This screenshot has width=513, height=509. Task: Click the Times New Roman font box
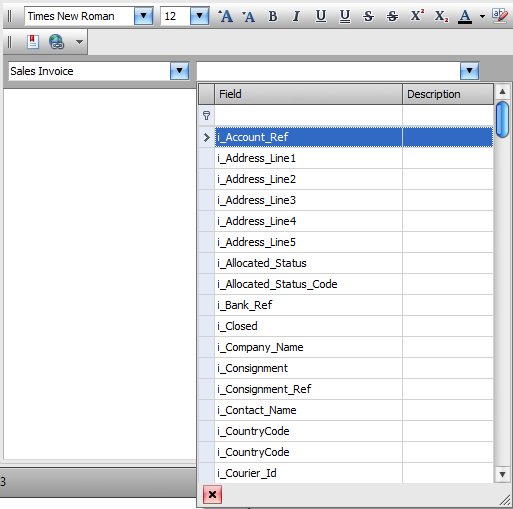[79, 16]
